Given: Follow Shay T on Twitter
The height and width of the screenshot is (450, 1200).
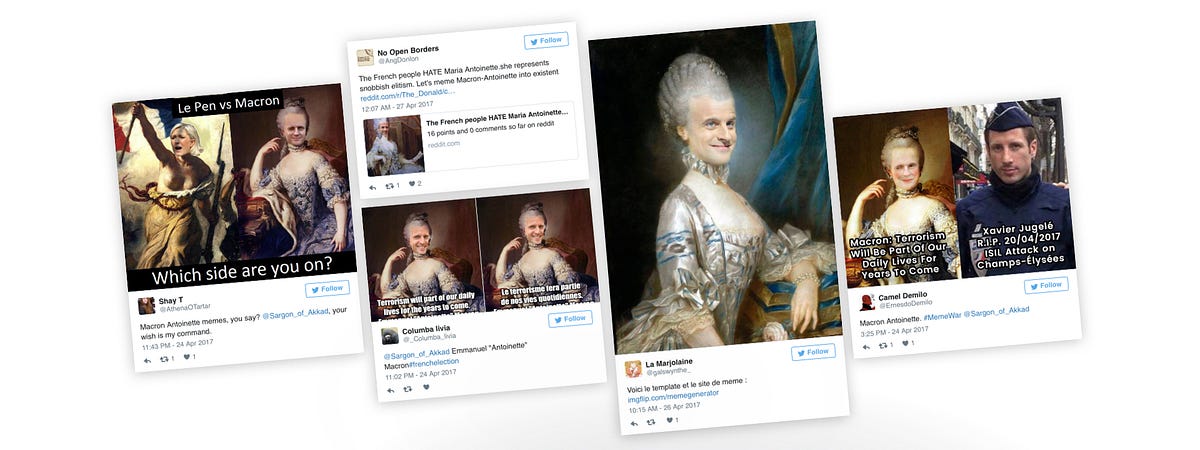Looking at the screenshot, I should [327, 288].
